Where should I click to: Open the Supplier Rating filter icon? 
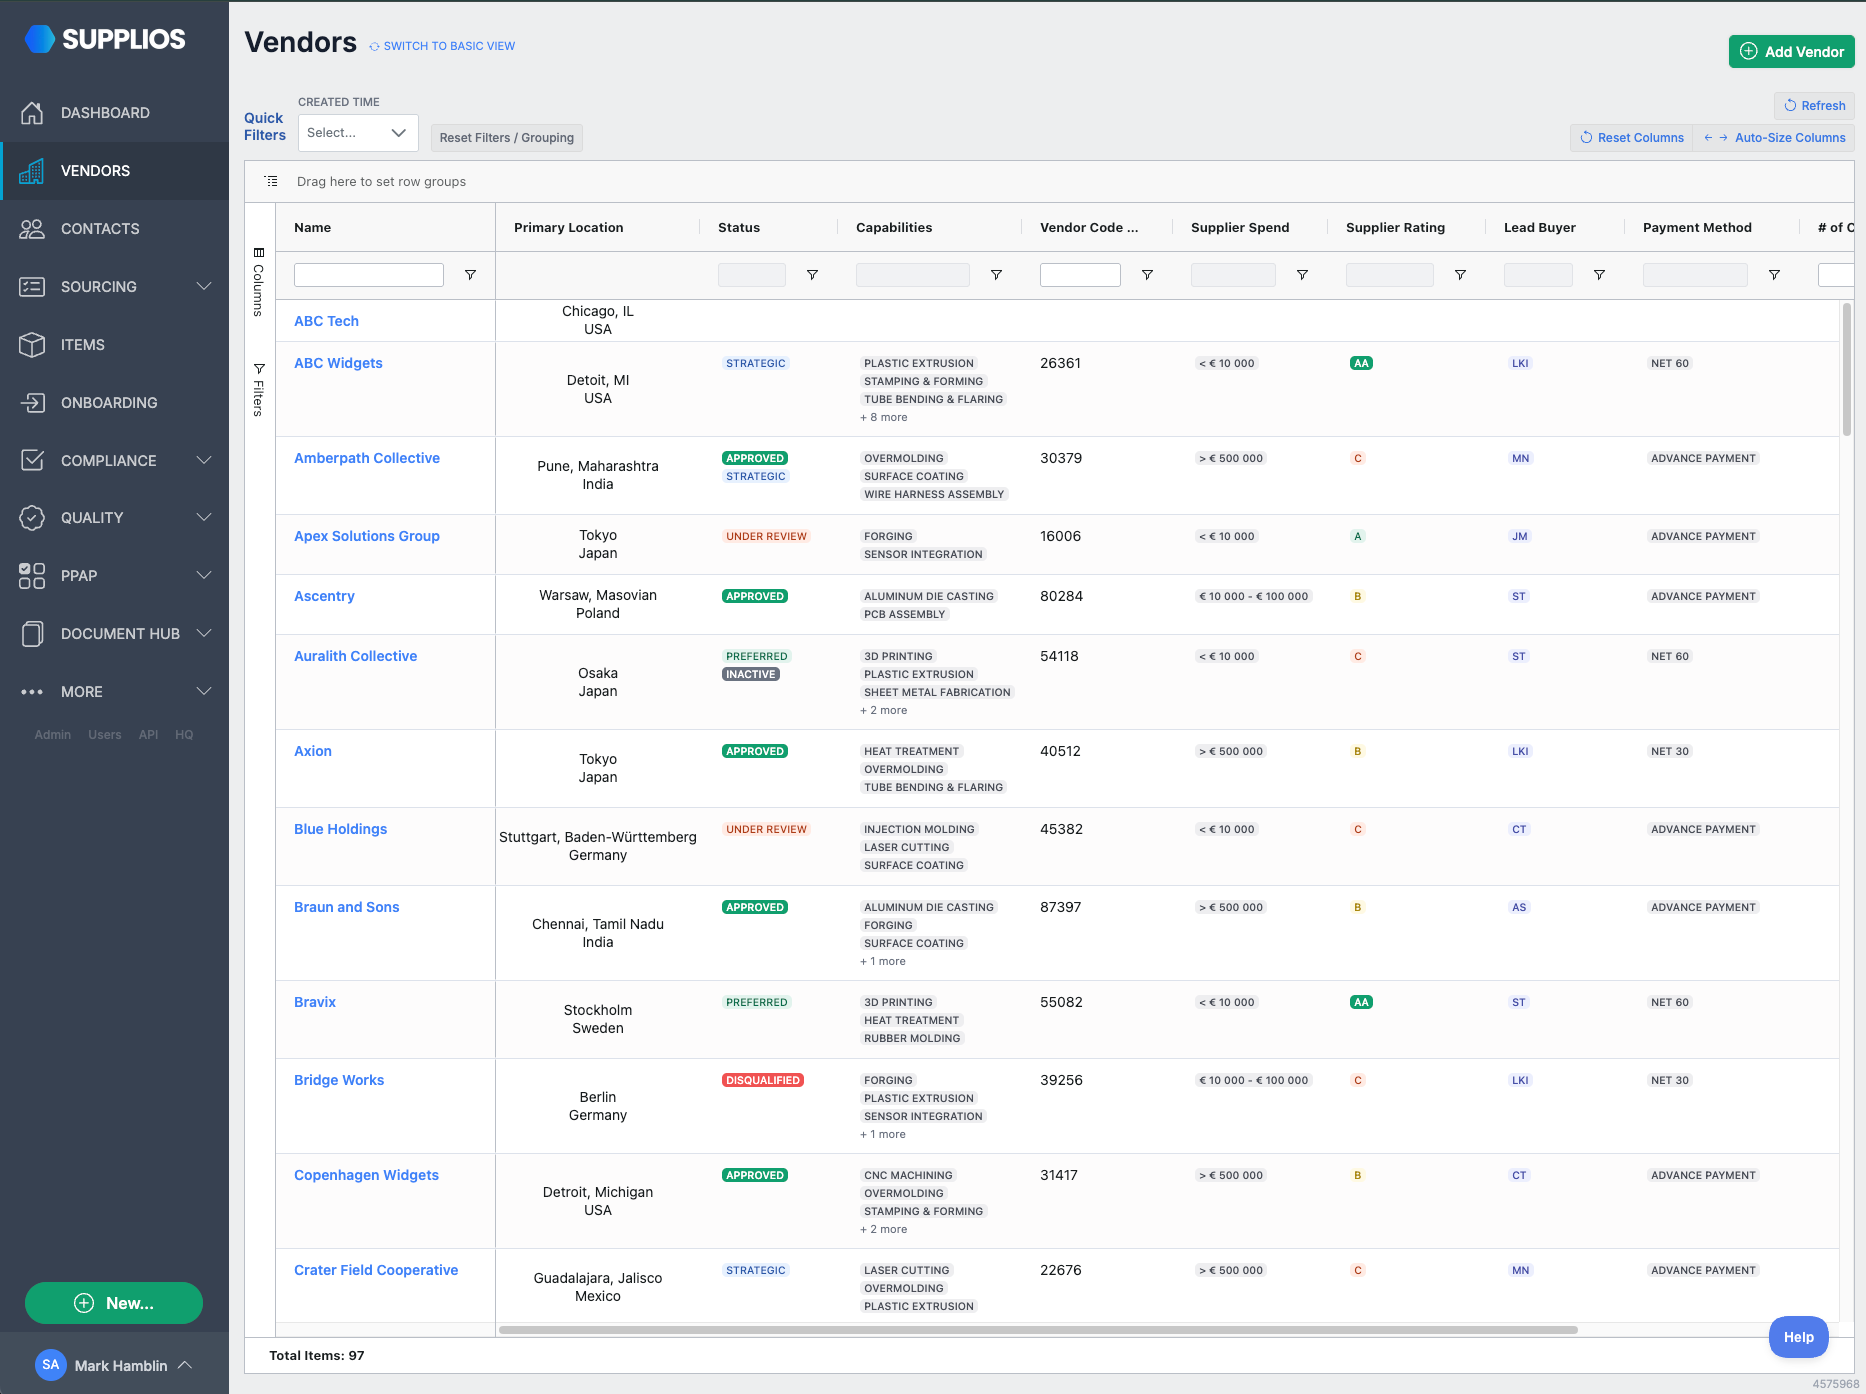click(x=1460, y=275)
